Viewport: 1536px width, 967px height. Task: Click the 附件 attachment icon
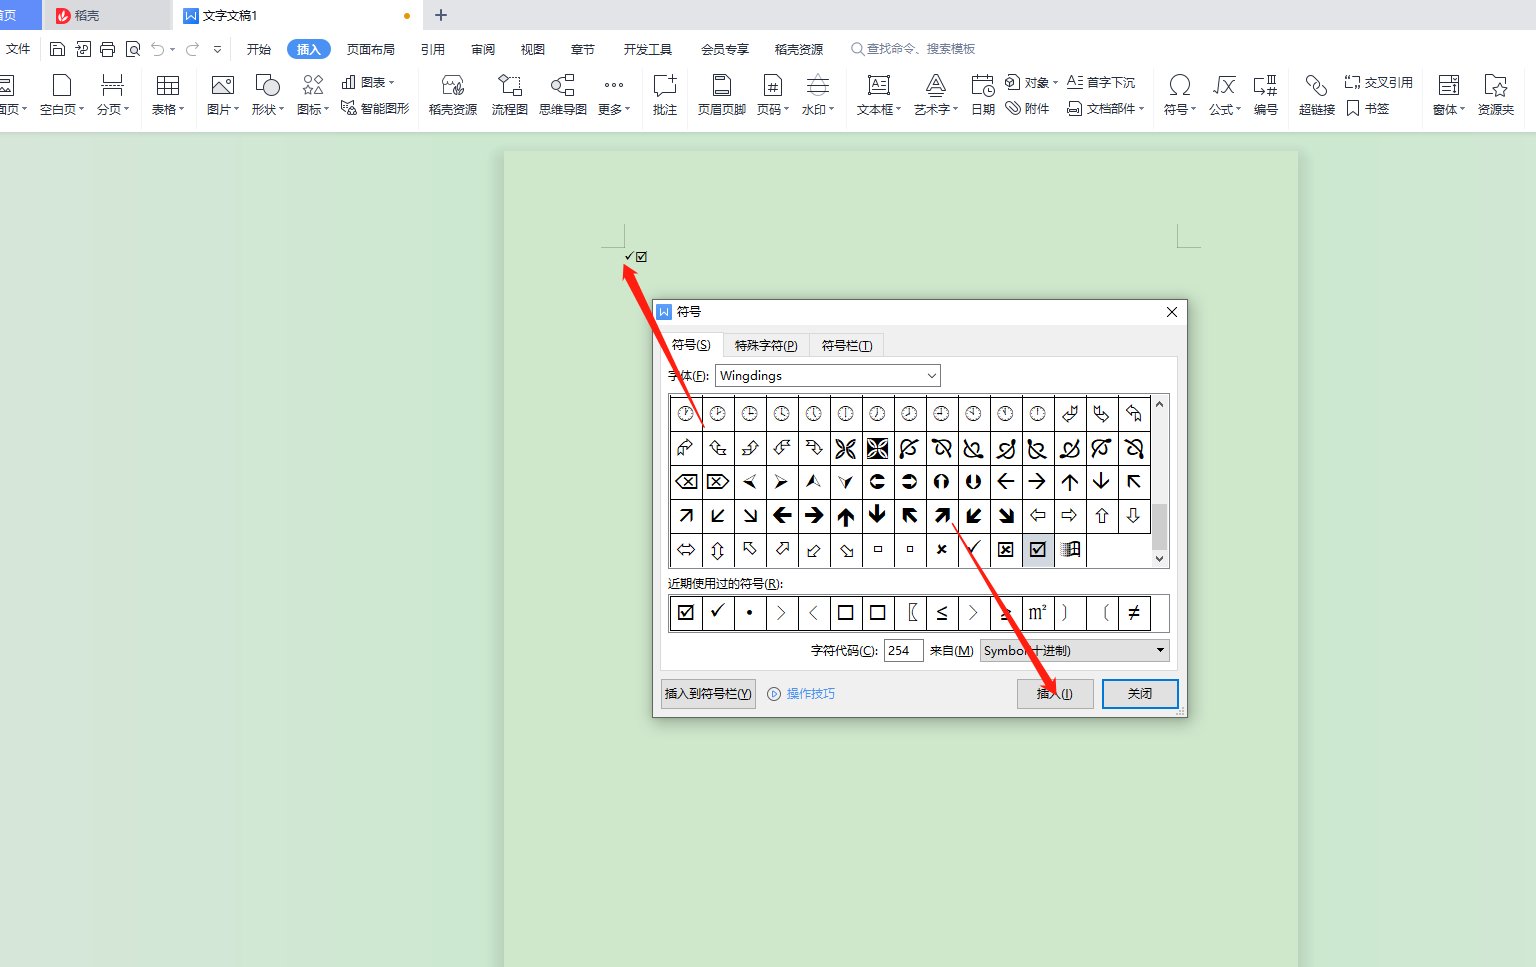[1027, 108]
